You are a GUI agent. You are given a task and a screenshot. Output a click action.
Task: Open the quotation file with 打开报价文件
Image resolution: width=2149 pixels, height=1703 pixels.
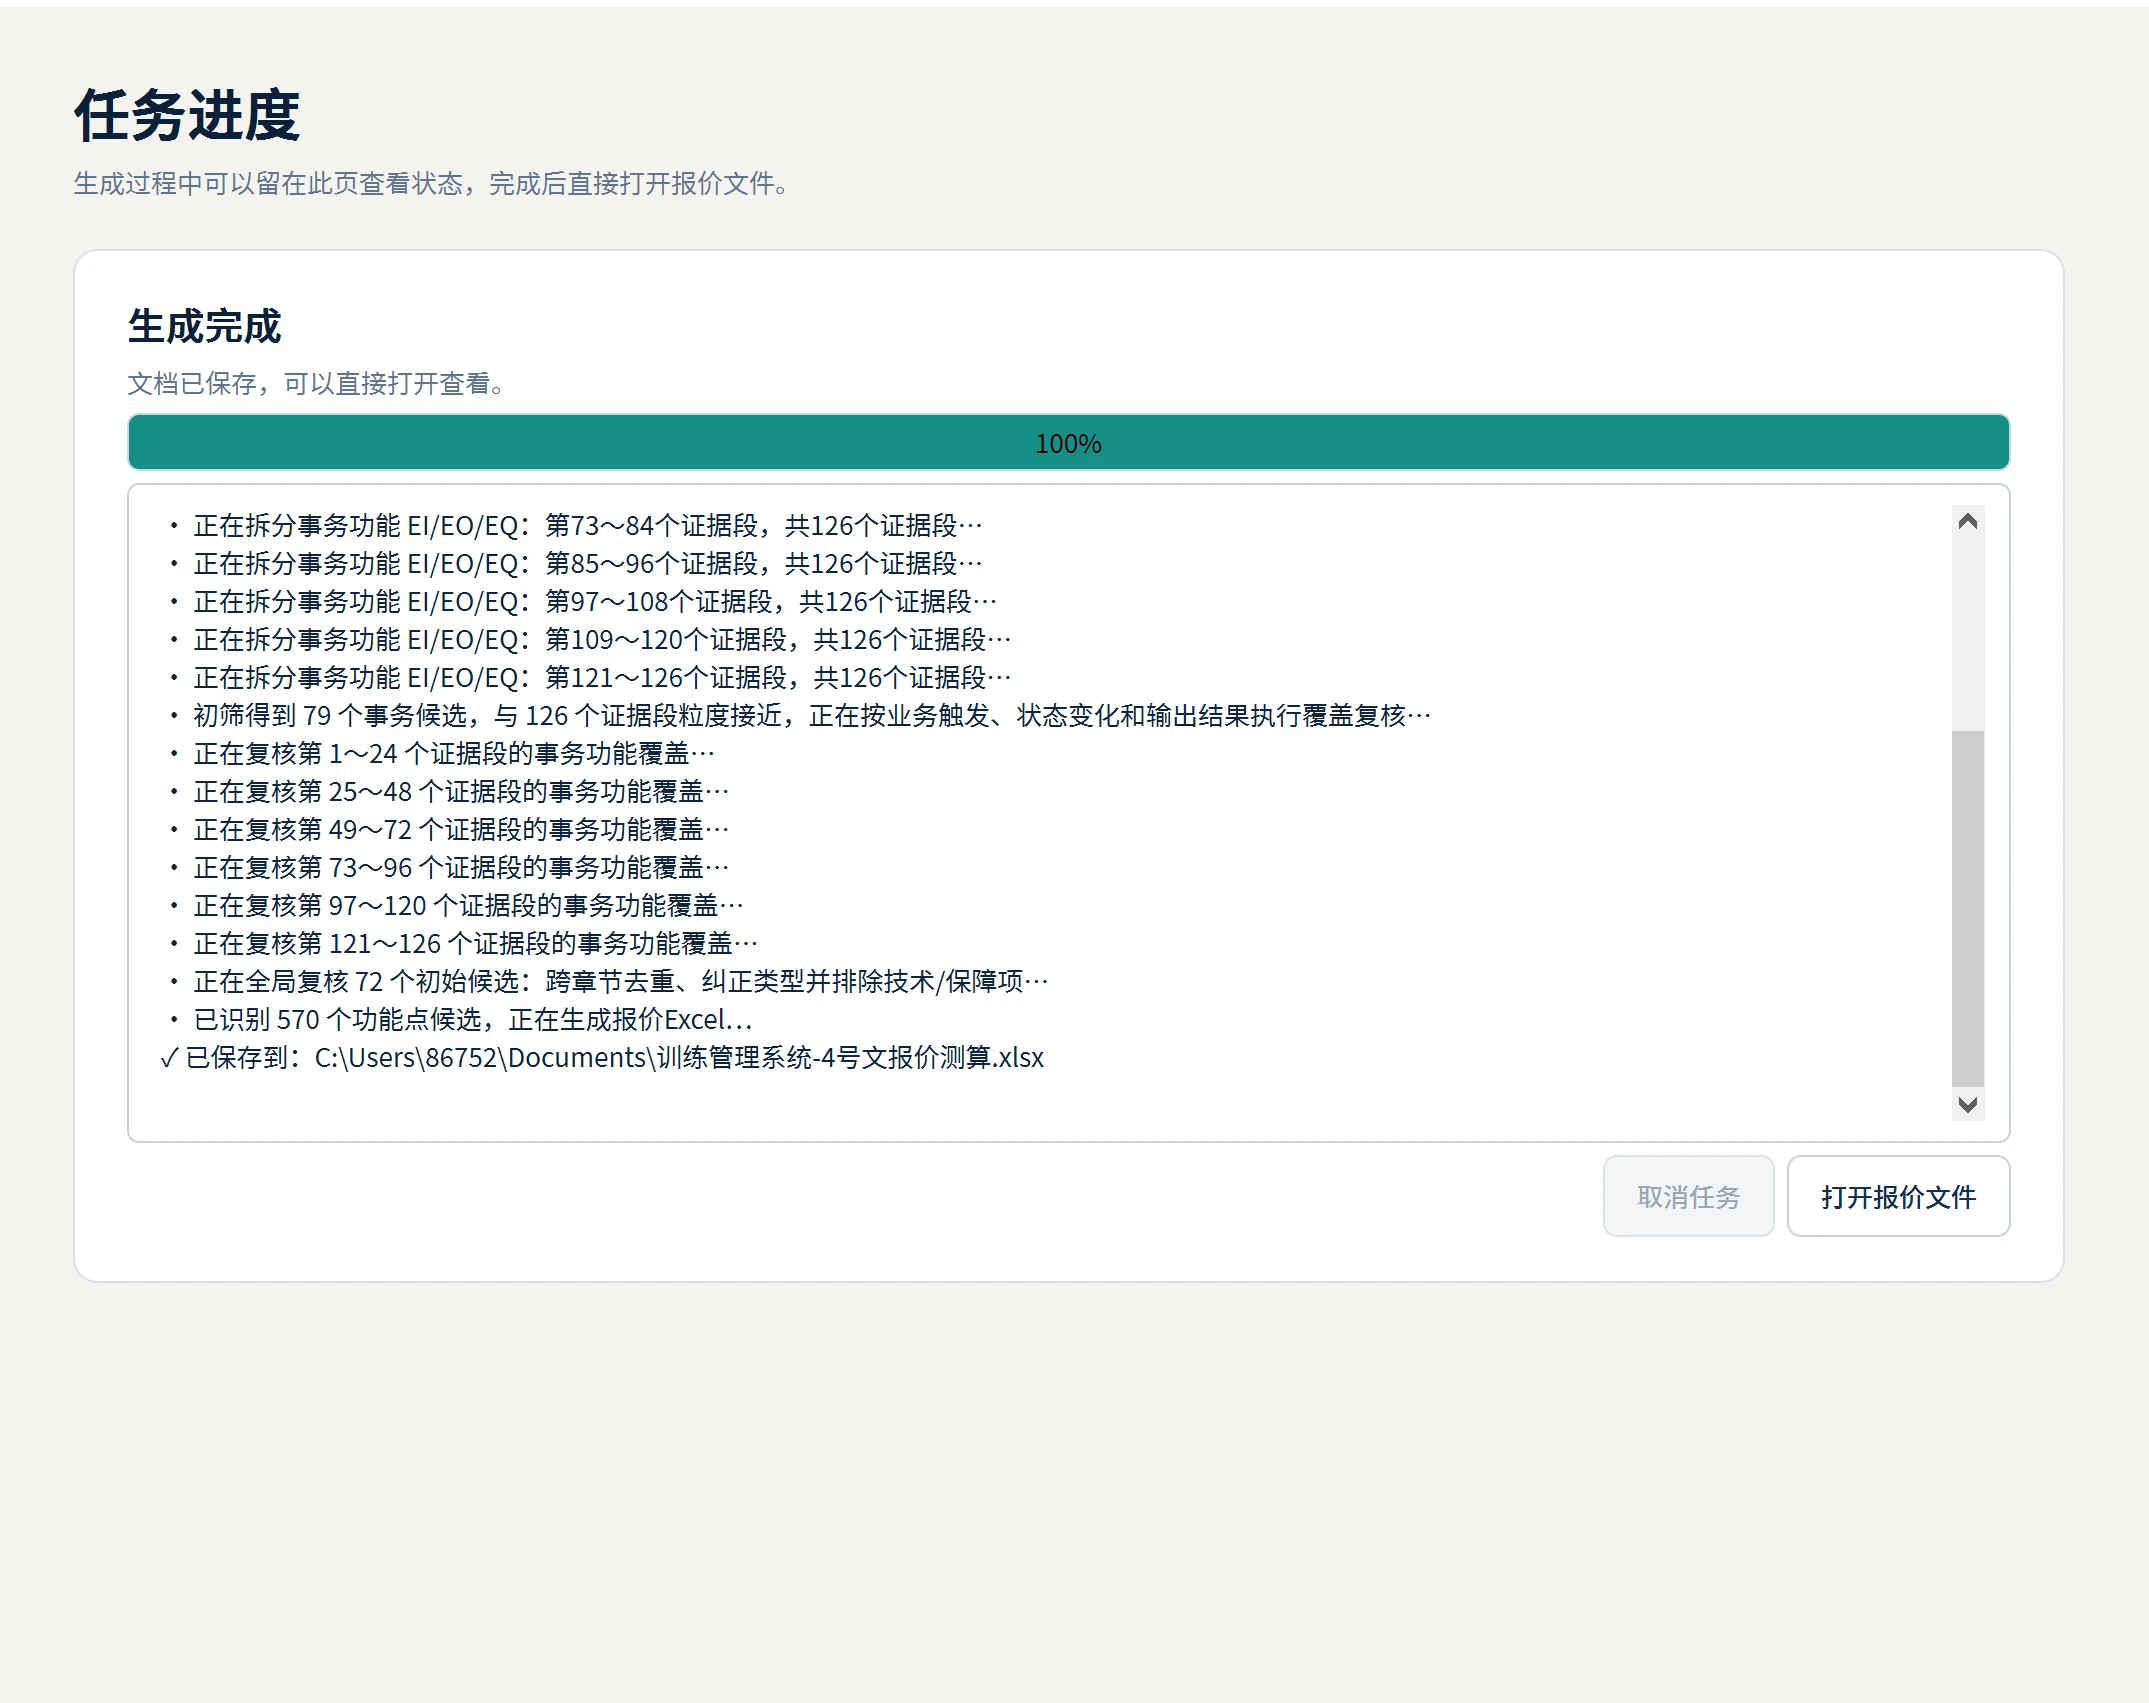(1897, 1196)
